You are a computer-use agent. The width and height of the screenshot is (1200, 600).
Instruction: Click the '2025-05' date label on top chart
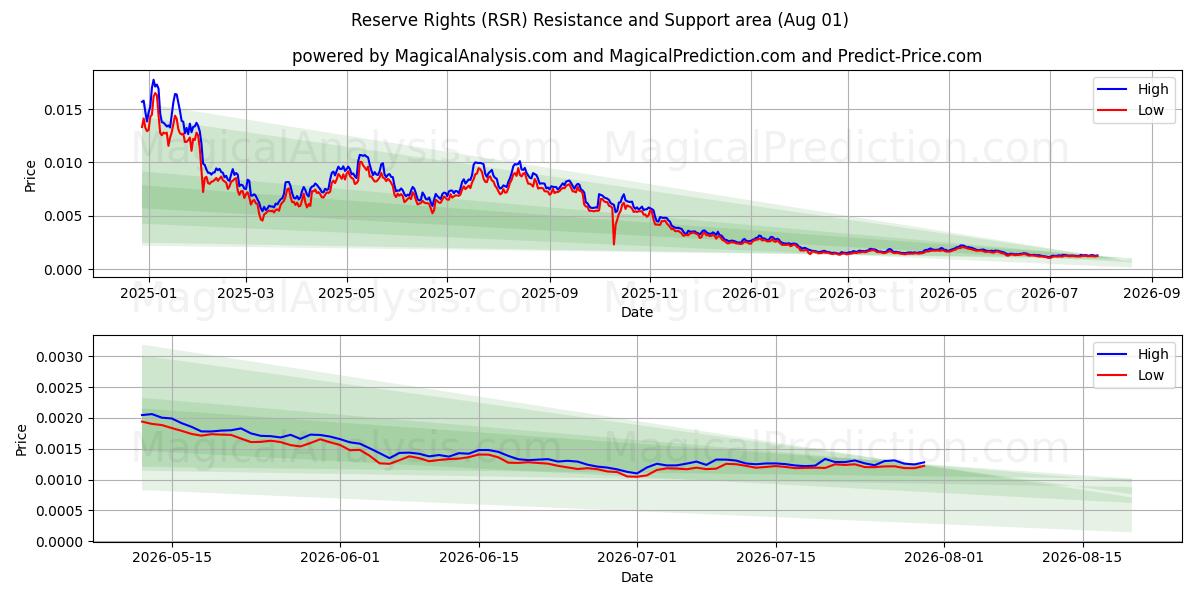347,293
